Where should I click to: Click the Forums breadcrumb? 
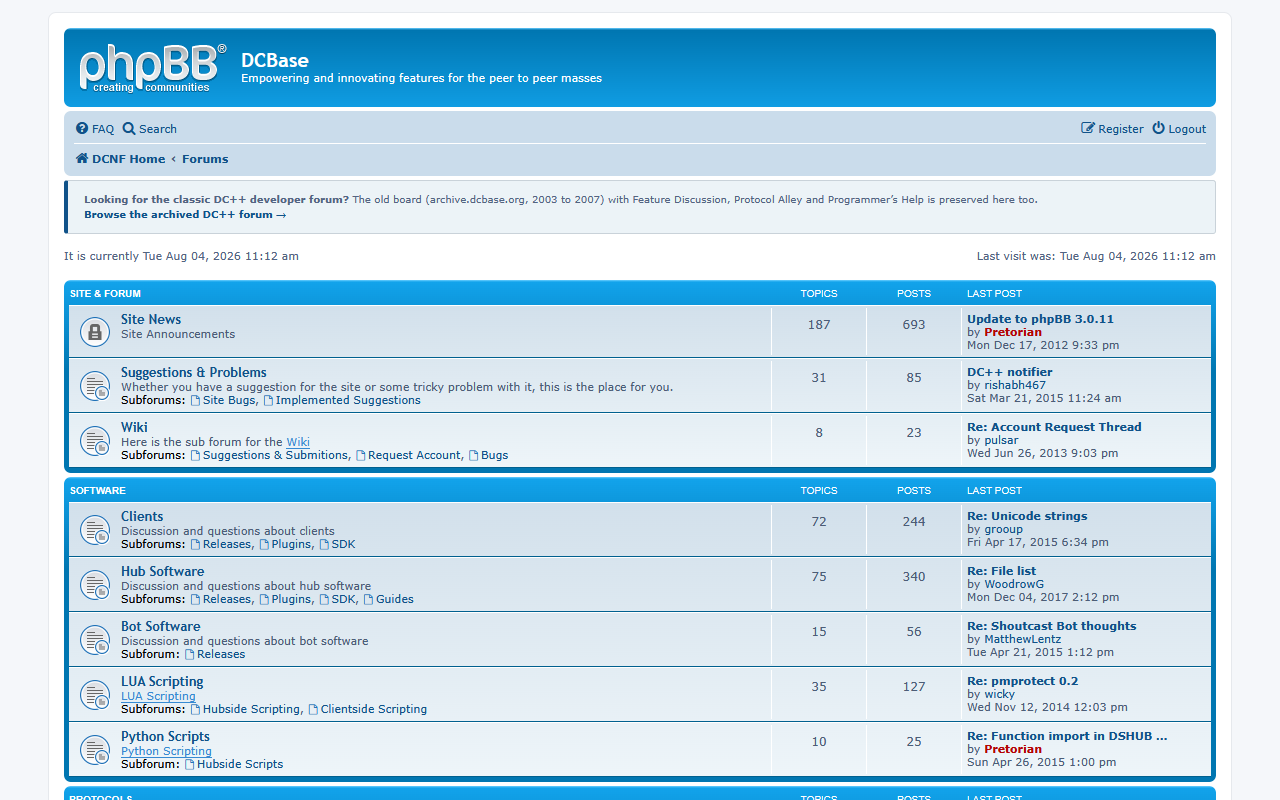coord(205,159)
